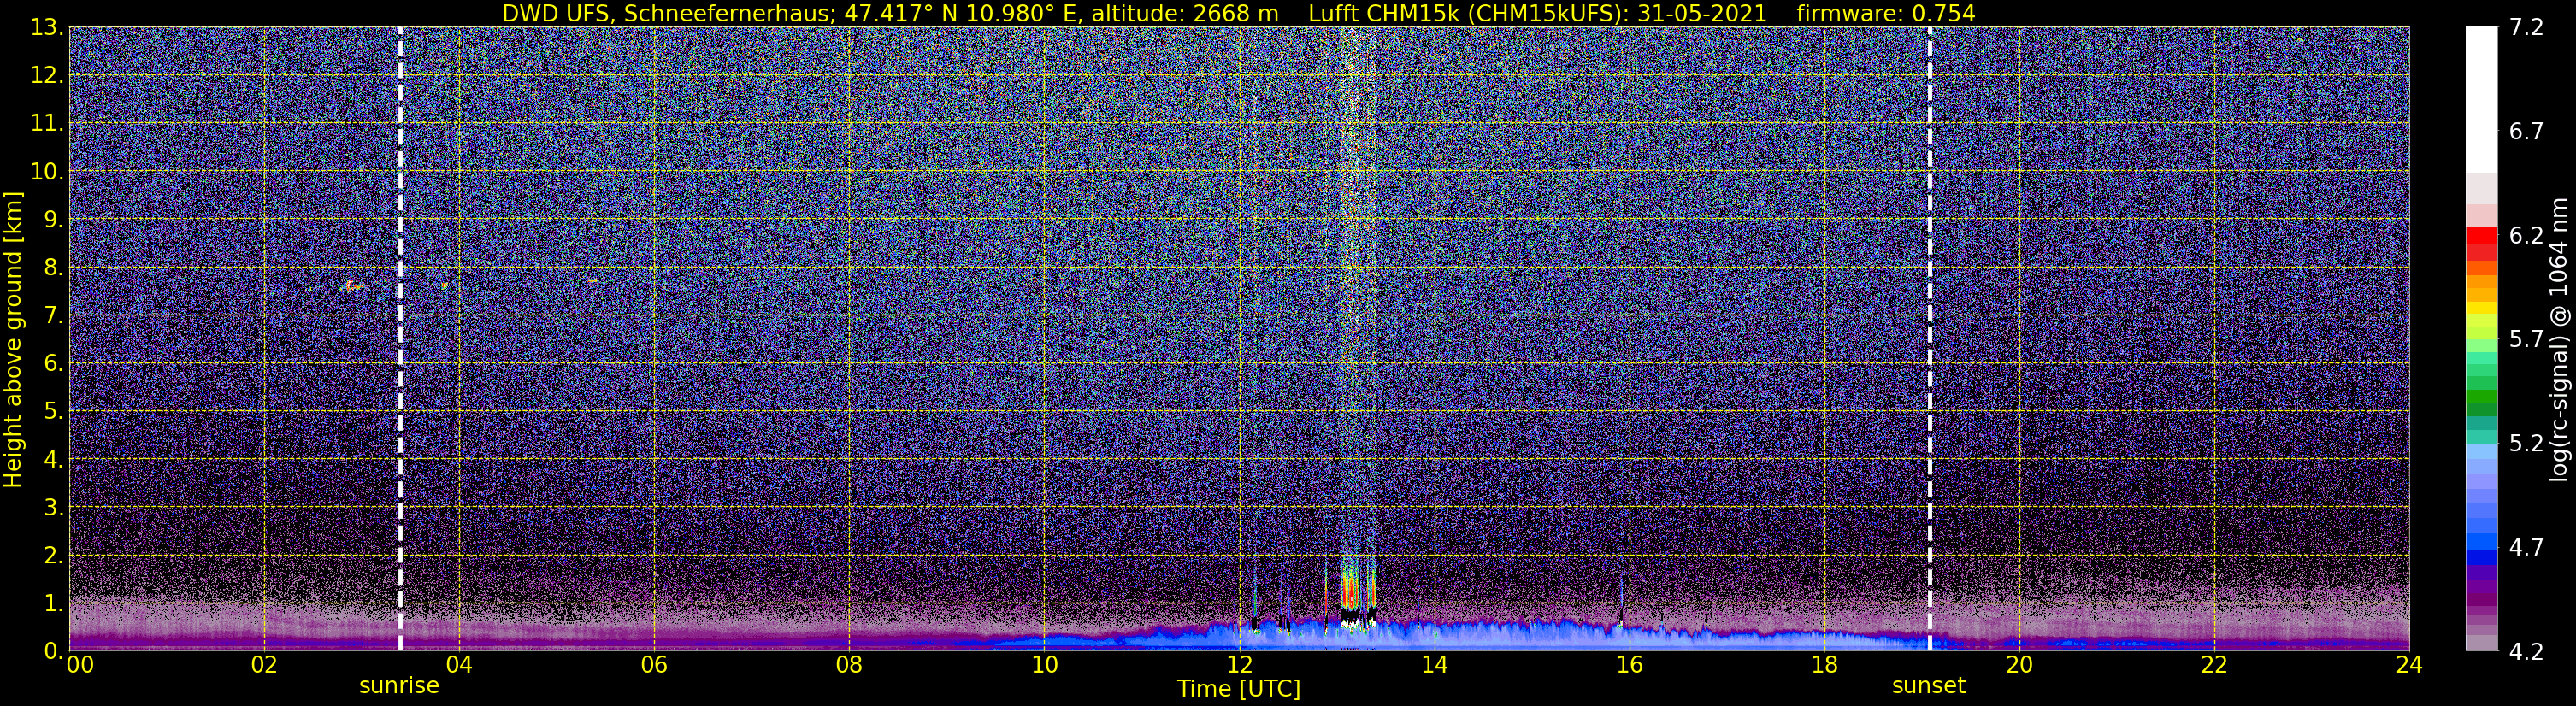The image size is (2576, 706).
Task: Click the 18 time axis tick label
Action: tap(1824, 666)
